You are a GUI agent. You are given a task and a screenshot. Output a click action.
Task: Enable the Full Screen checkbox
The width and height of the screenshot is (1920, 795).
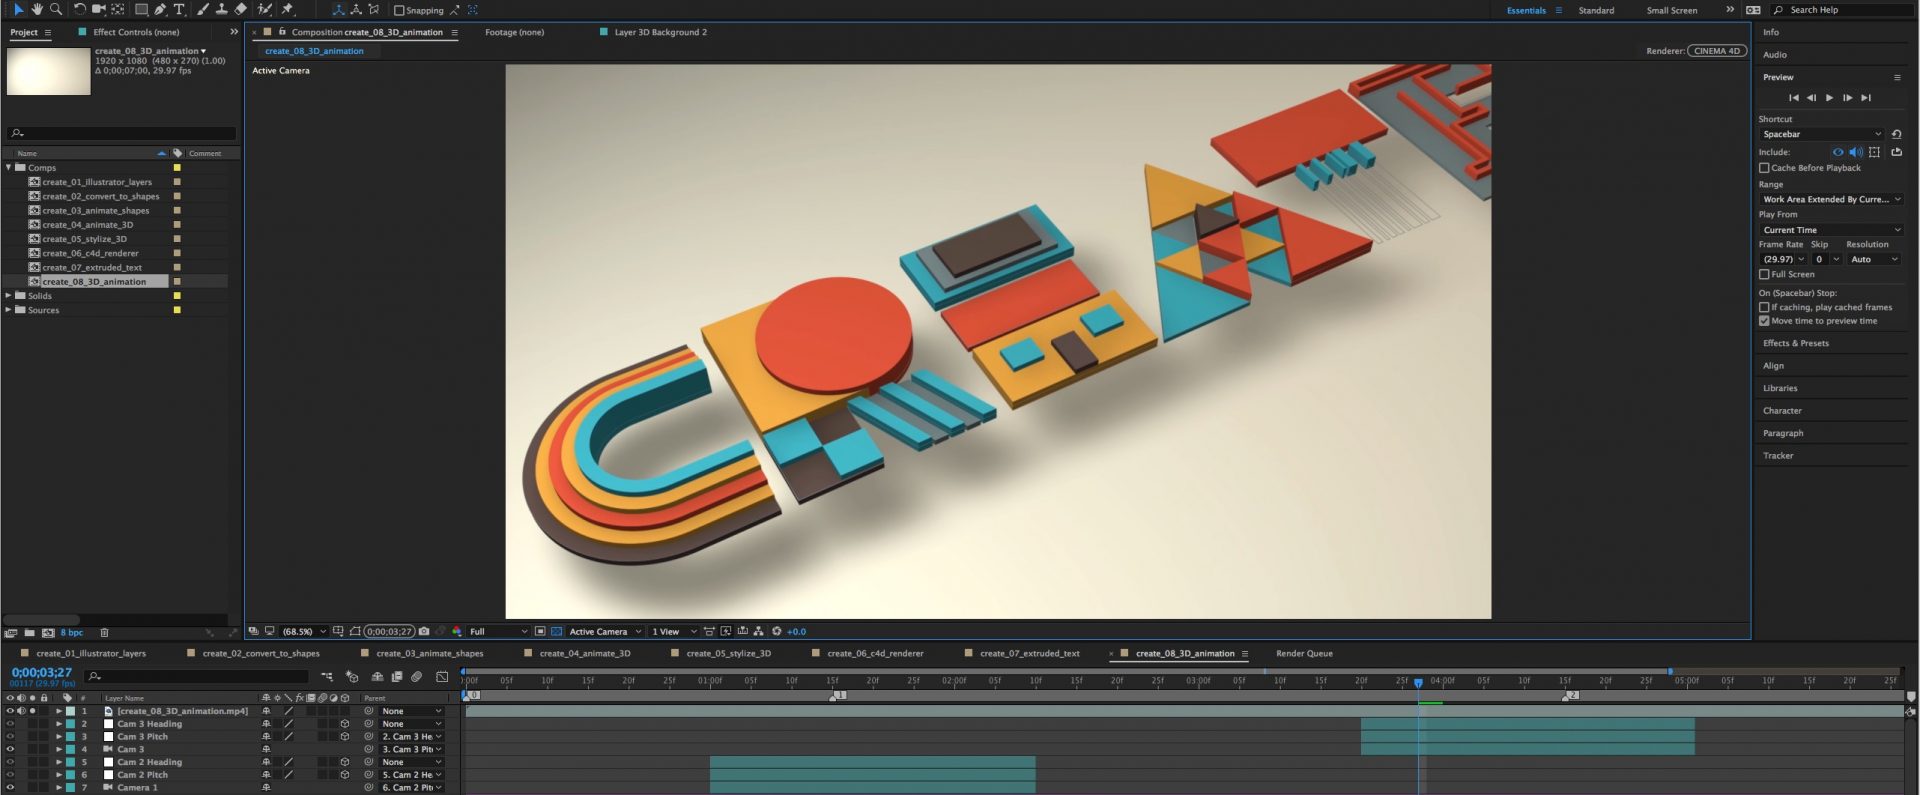tap(1764, 274)
